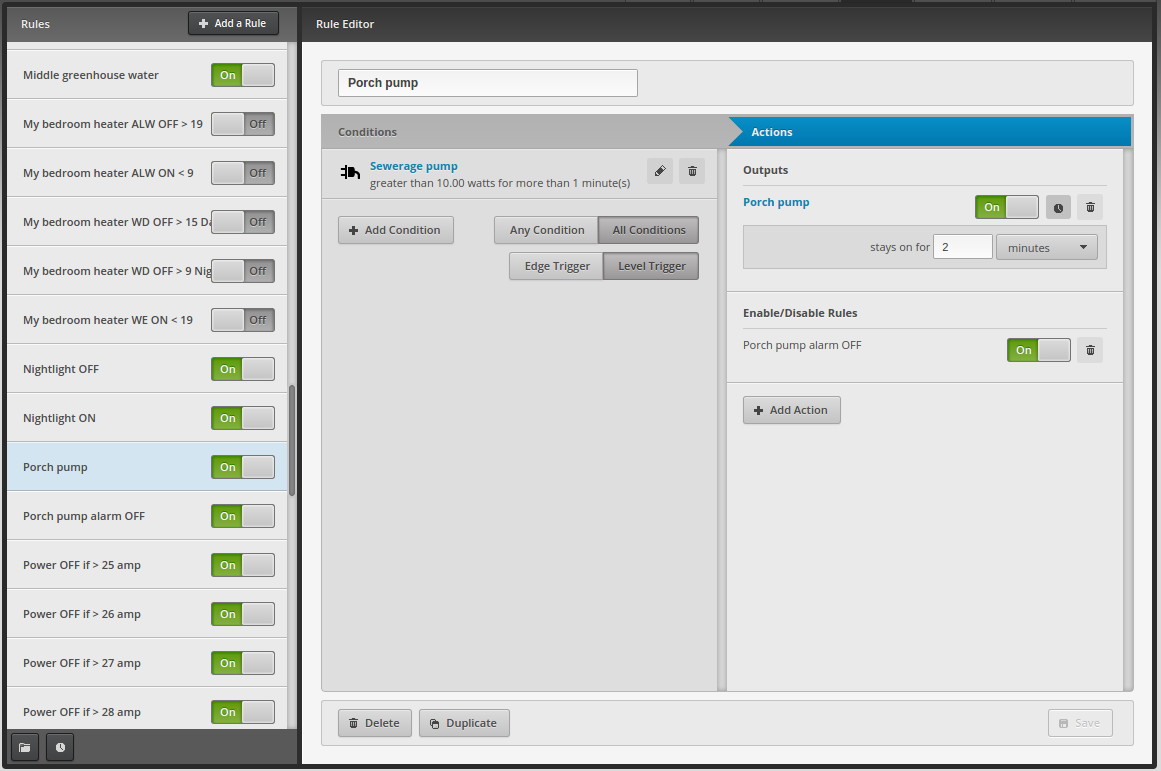Toggle My bedroom heater ALW ON < 9 rule
The image size is (1161, 771).
243,173
